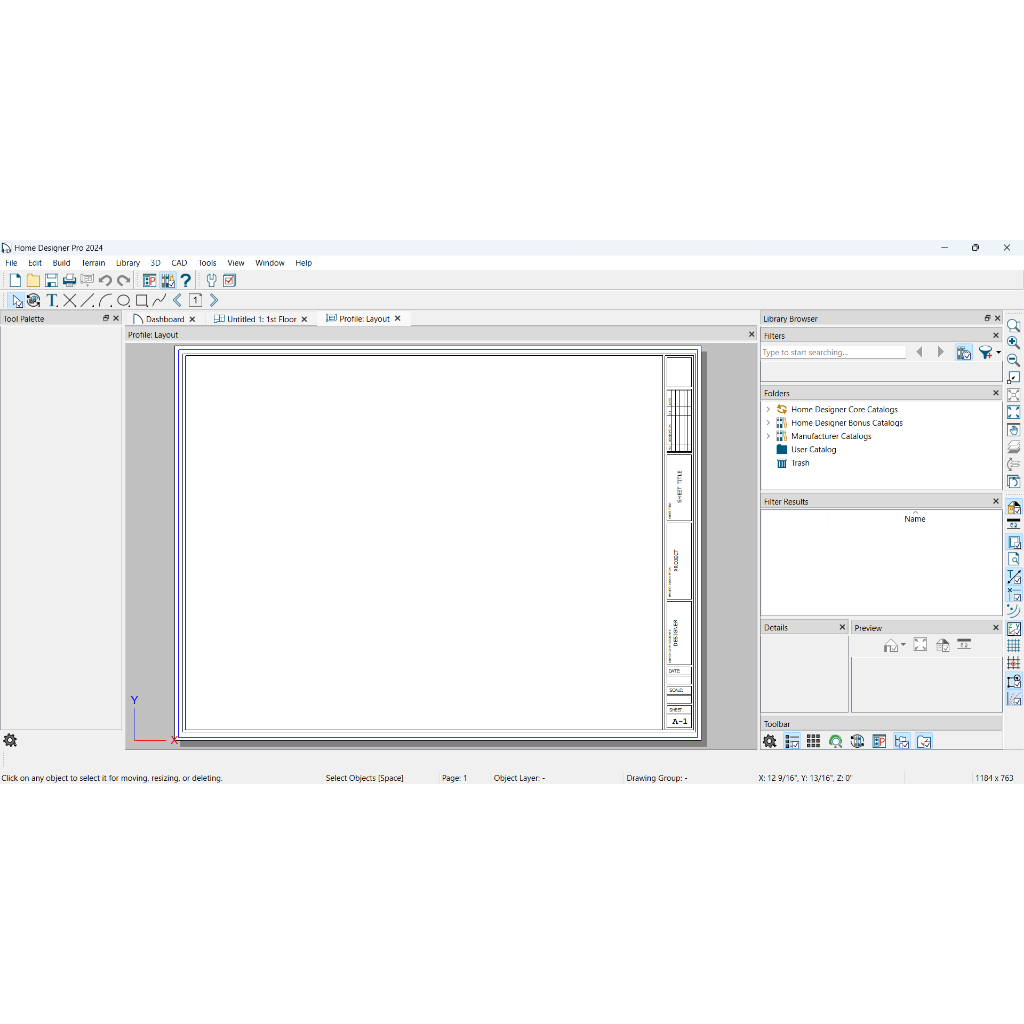Select the Text tool in toolbar
Screen dimensions: 1024x1024
tap(52, 300)
